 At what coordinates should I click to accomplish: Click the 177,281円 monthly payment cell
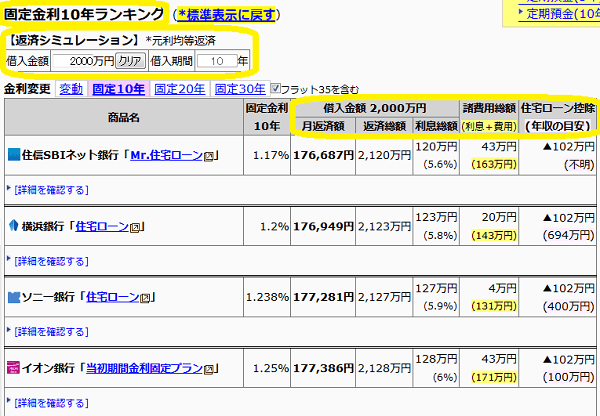[323, 297]
